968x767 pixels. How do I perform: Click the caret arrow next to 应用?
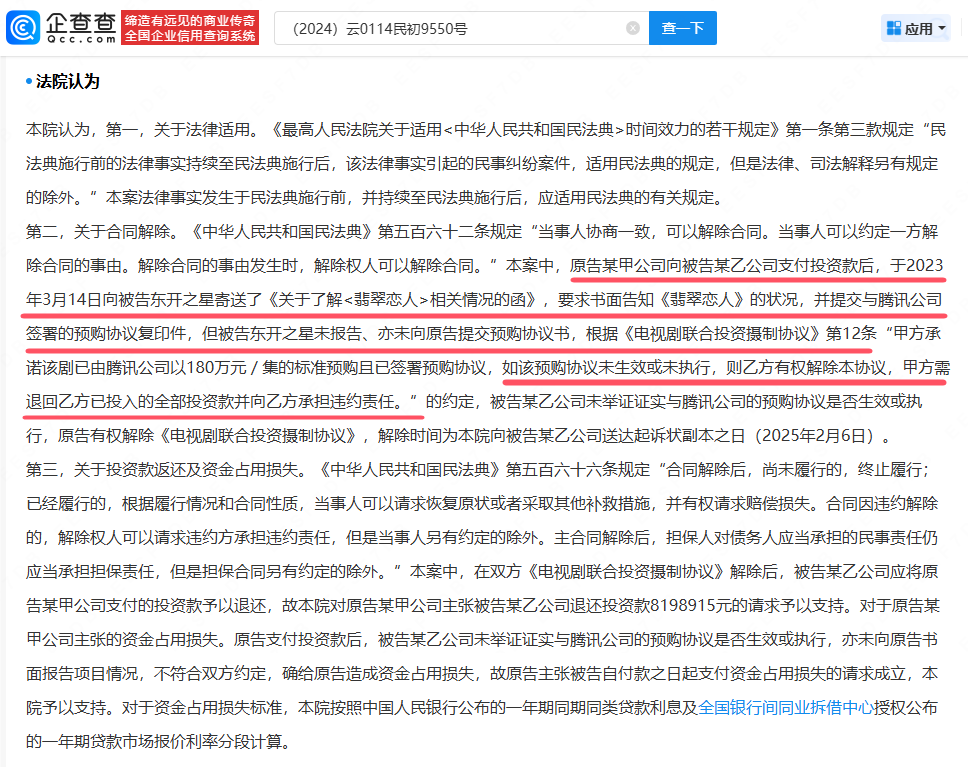point(942,30)
